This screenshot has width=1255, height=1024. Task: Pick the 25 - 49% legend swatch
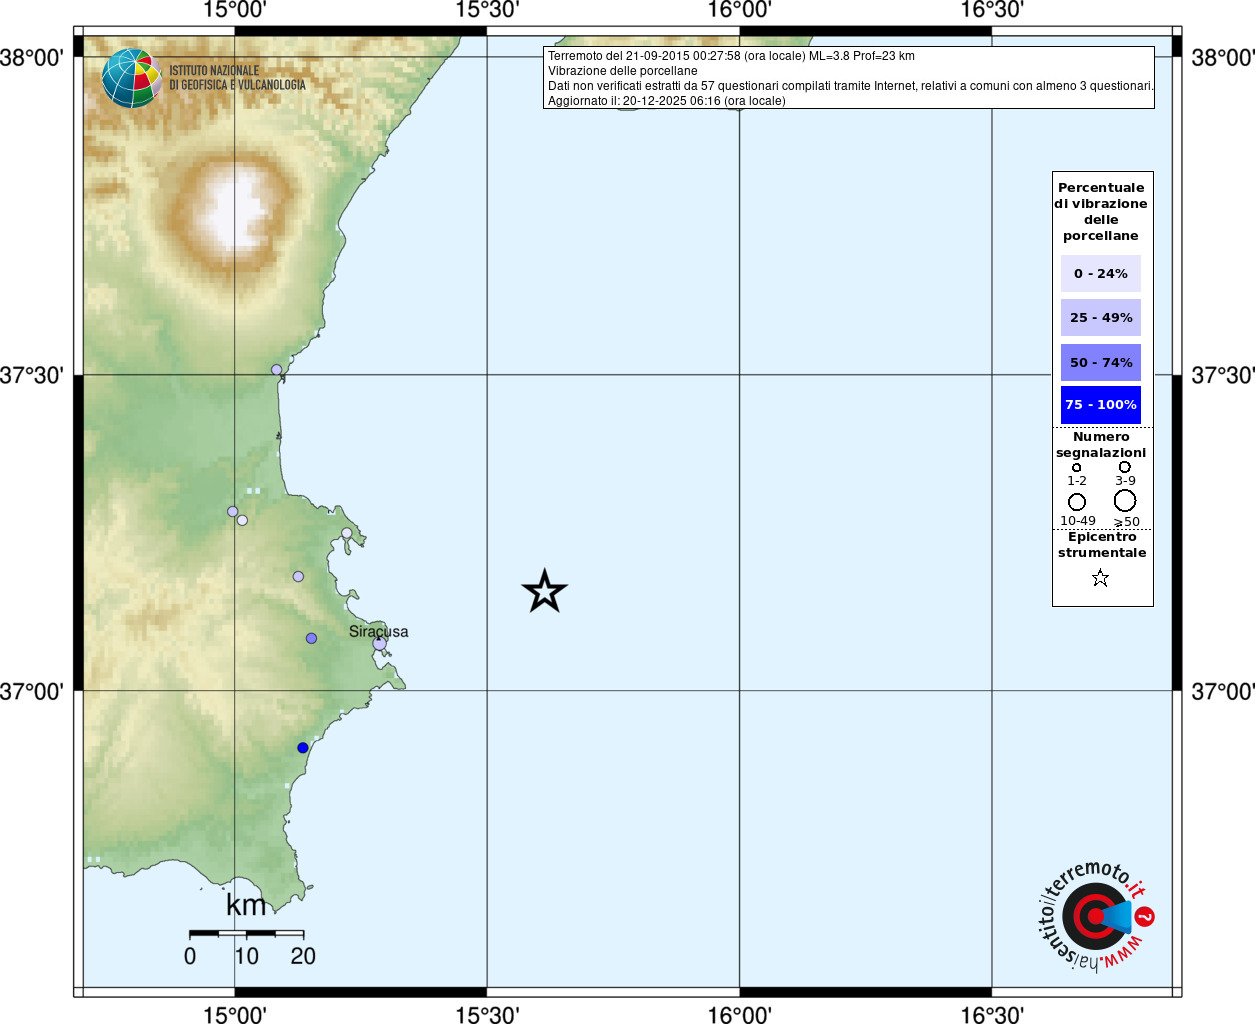(1101, 318)
